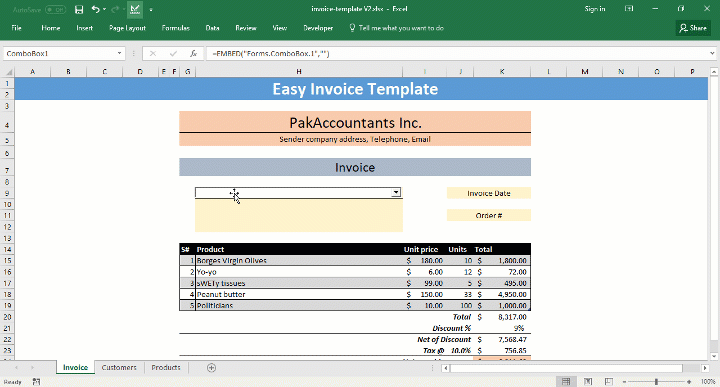Screen dimensions: 720x387
Task: Open the File menu
Action: coord(16,28)
